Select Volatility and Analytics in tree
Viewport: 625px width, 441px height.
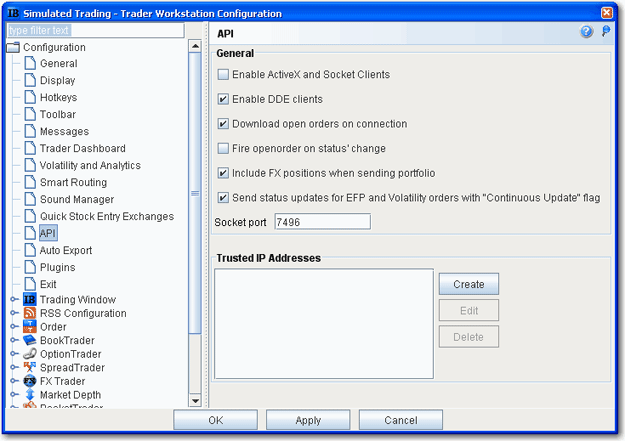(90, 165)
